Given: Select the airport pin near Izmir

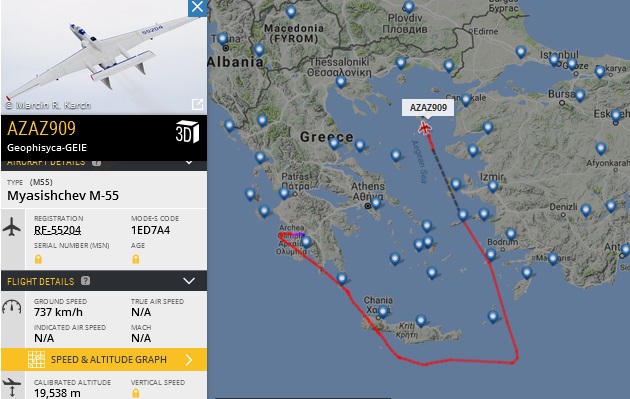Looking at the screenshot, I should pos(493,186).
